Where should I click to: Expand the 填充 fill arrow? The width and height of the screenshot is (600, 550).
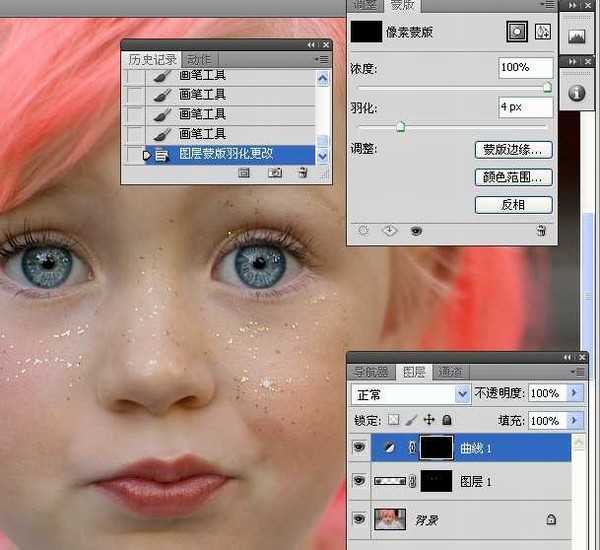tap(575, 421)
